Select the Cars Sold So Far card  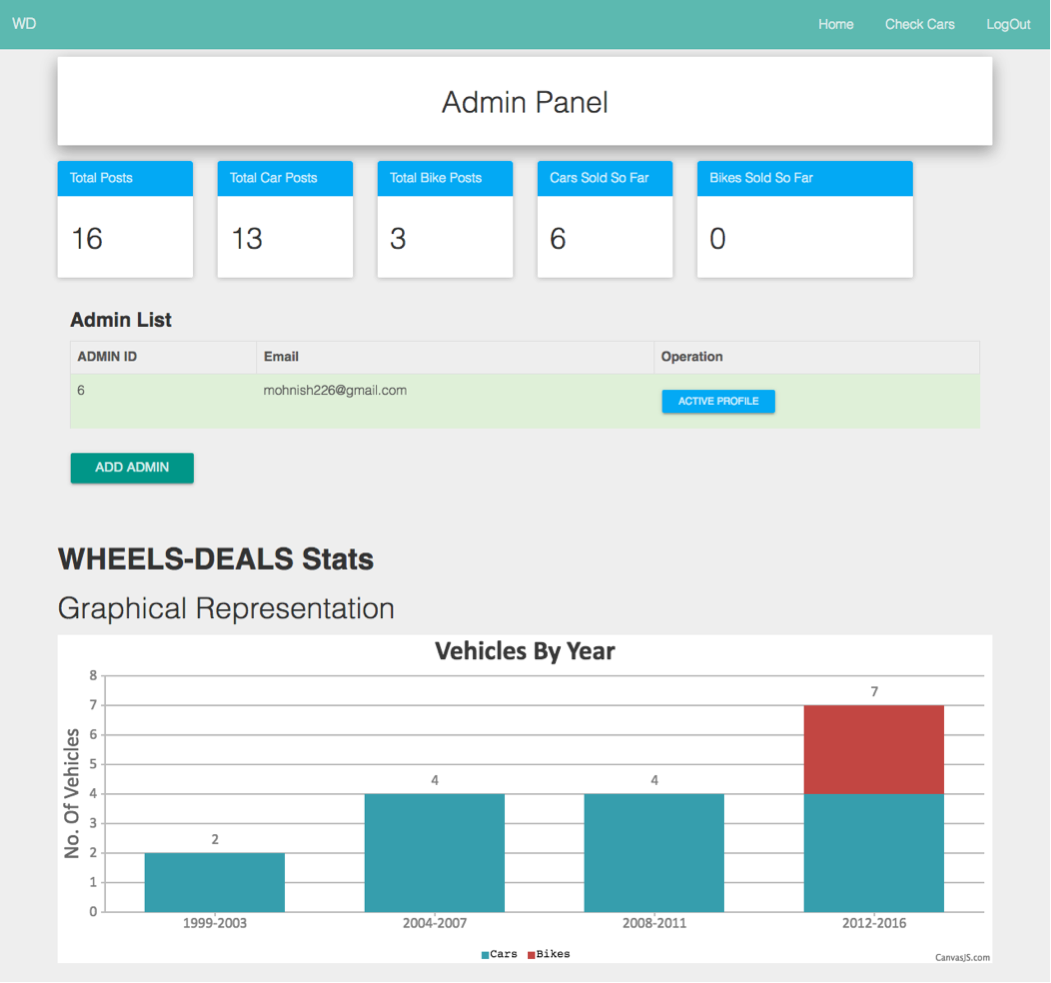(x=605, y=219)
